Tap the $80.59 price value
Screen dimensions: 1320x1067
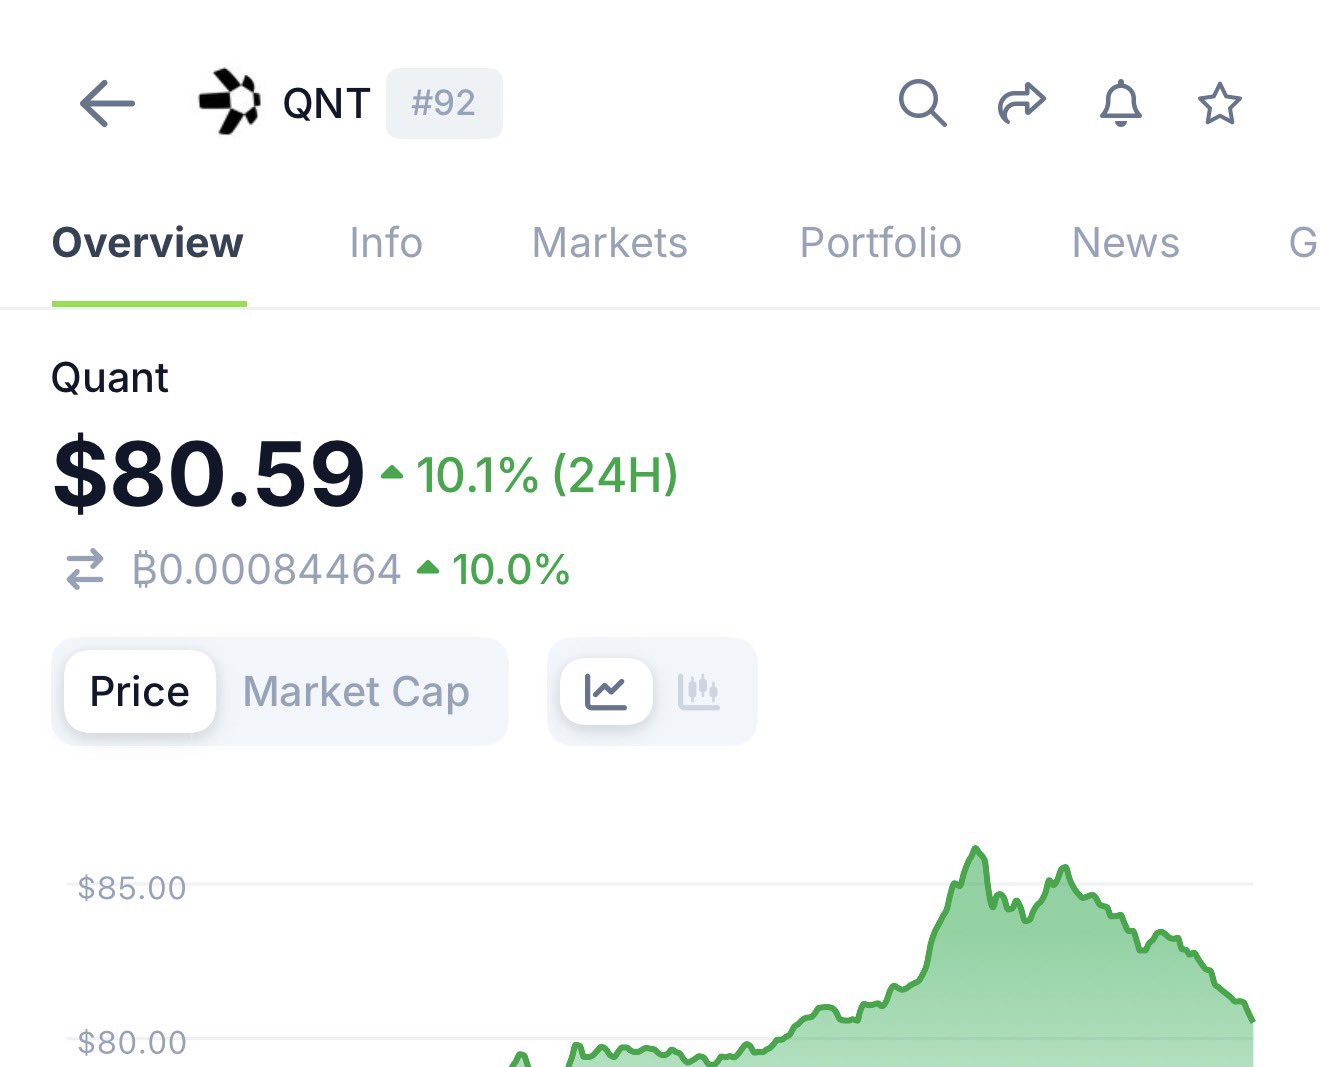tap(209, 473)
